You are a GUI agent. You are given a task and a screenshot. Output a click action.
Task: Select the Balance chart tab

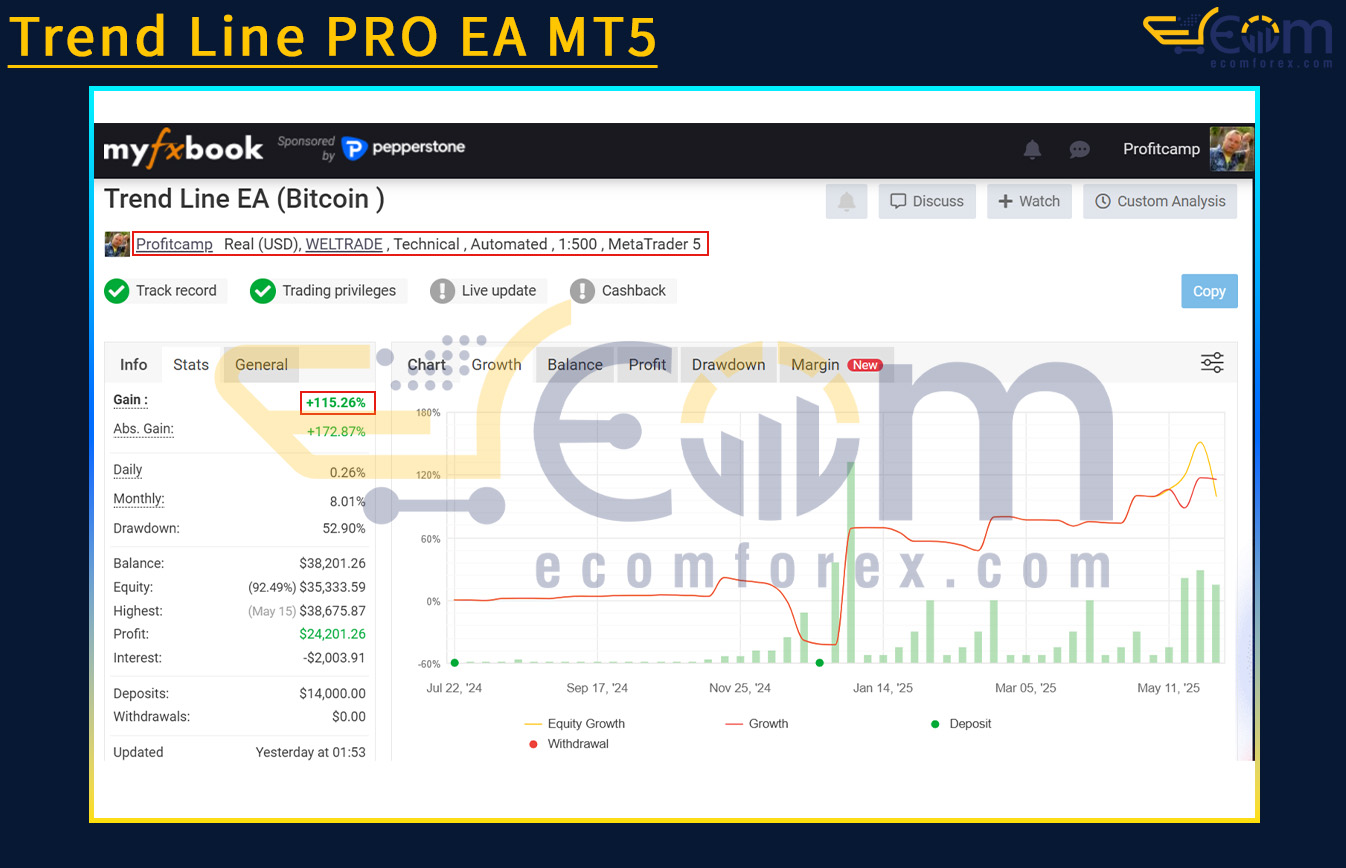[x=575, y=365]
